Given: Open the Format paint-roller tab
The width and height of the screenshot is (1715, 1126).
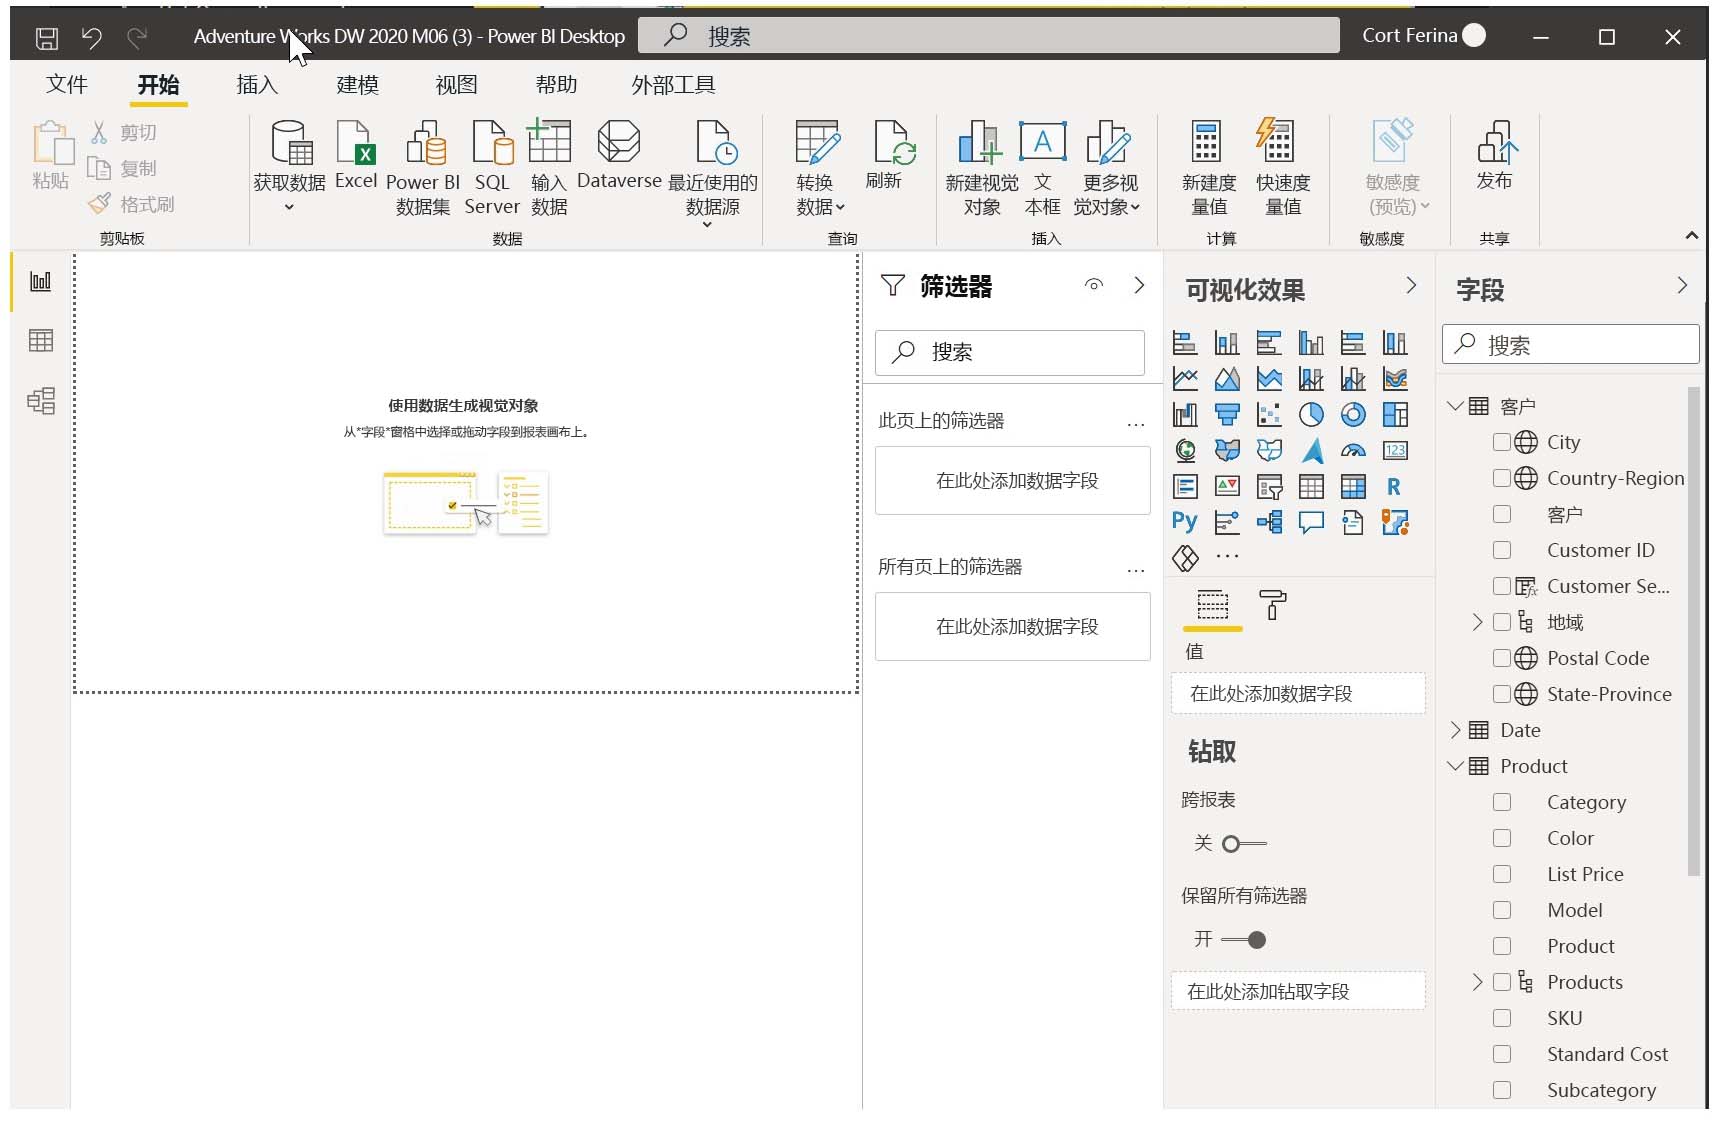Looking at the screenshot, I should [x=1272, y=605].
